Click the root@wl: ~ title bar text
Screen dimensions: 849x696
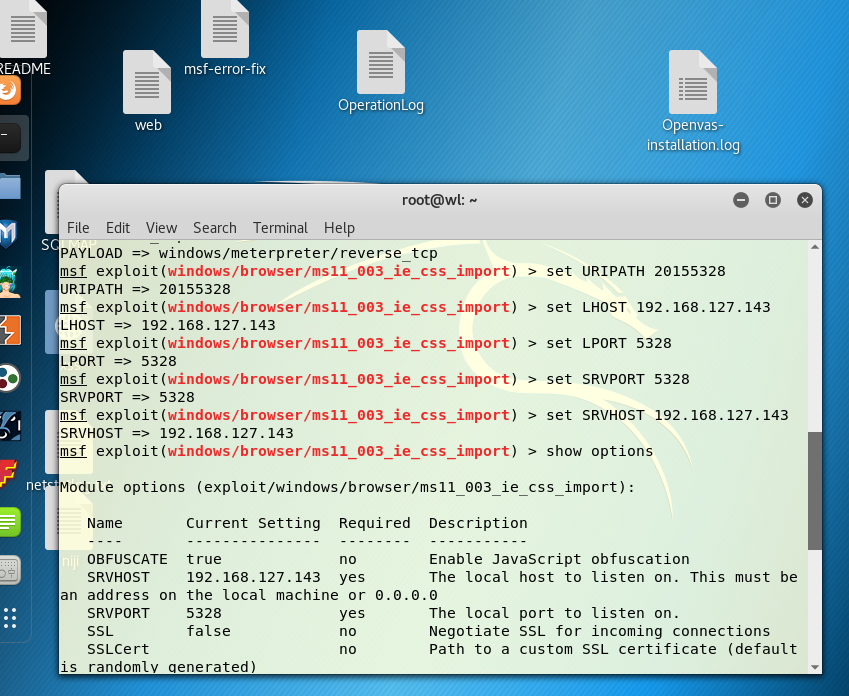click(x=439, y=200)
